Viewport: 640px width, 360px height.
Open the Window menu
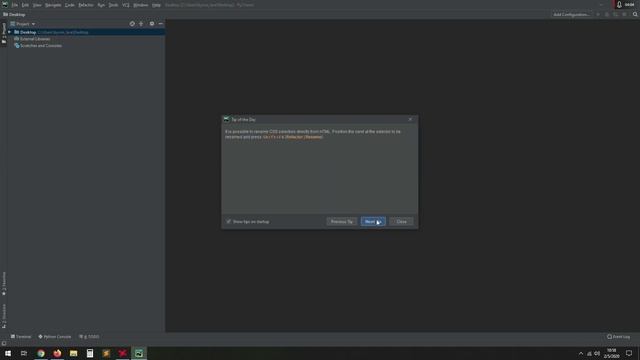[141, 5]
